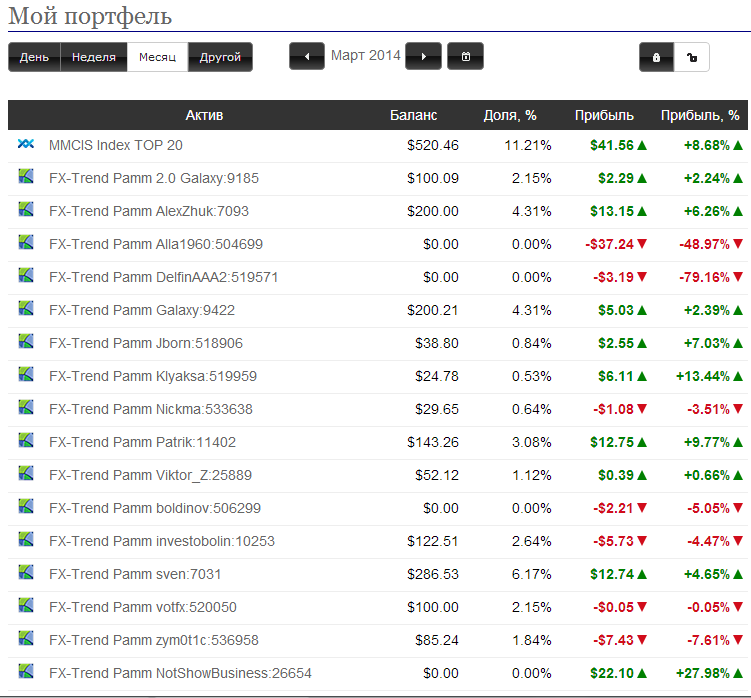Image resolution: width=751 pixels, height=698 pixels.
Task: Click icon for Jborn:518906 row
Action: point(26,342)
